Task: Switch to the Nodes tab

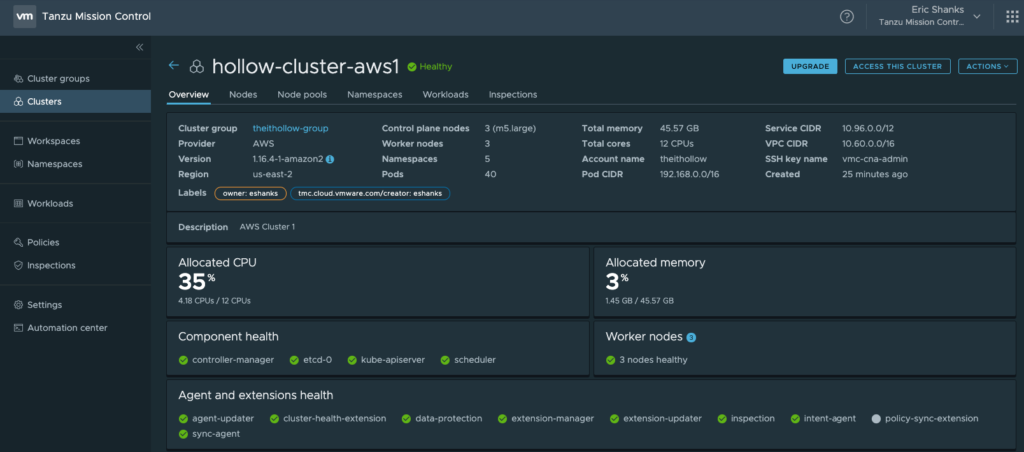Action: pyautogui.click(x=243, y=94)
